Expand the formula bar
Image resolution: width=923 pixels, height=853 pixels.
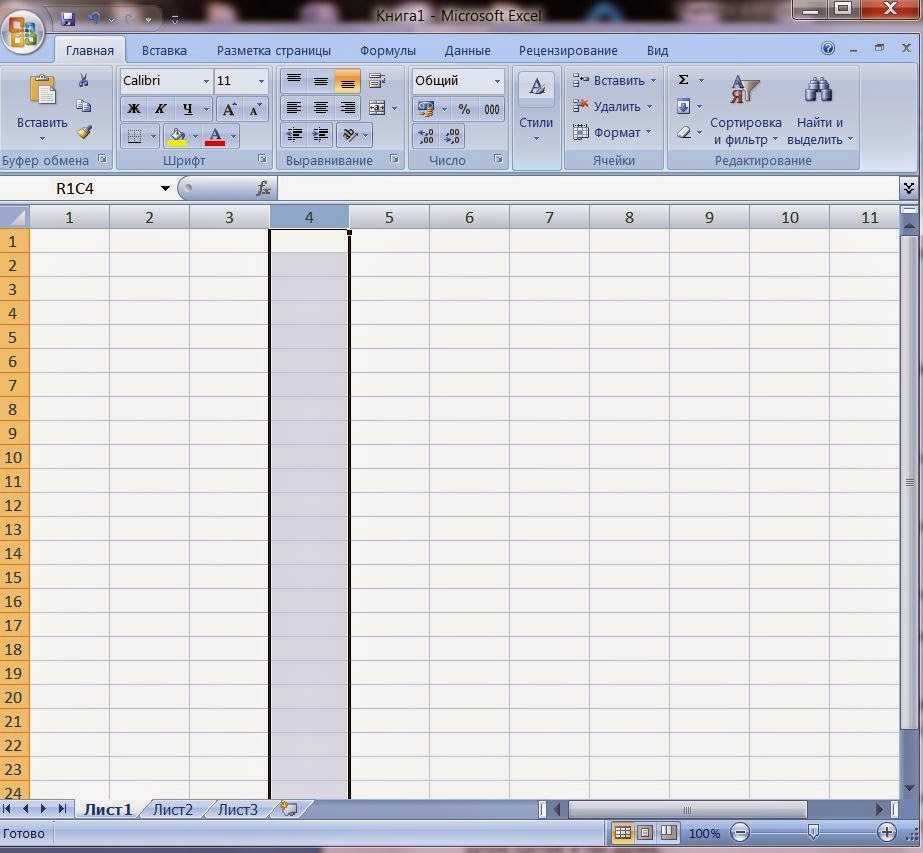pos(908,188)
